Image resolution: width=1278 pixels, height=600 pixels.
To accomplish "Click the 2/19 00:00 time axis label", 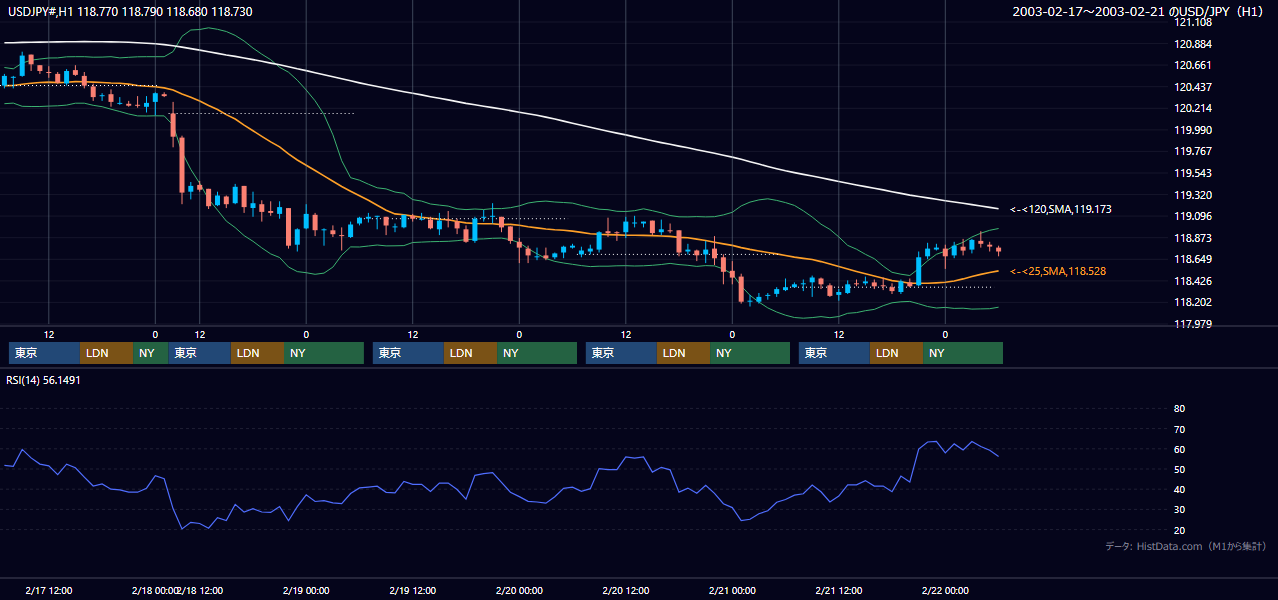I will tap(306, 591).
